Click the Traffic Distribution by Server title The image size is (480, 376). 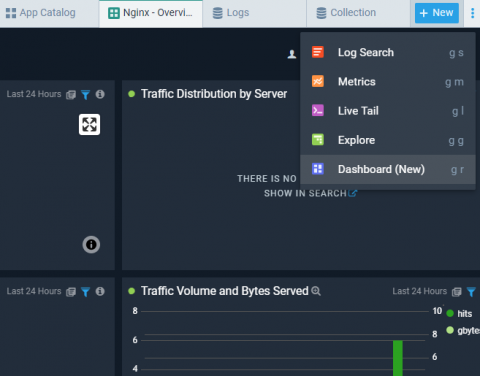point(214,94)
